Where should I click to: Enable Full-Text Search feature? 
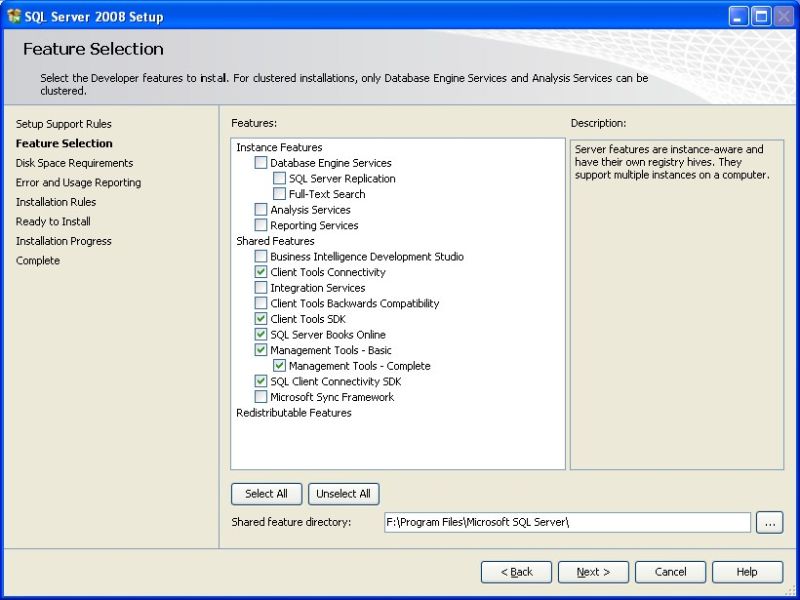pyautogui.click(x=277, y=193)
